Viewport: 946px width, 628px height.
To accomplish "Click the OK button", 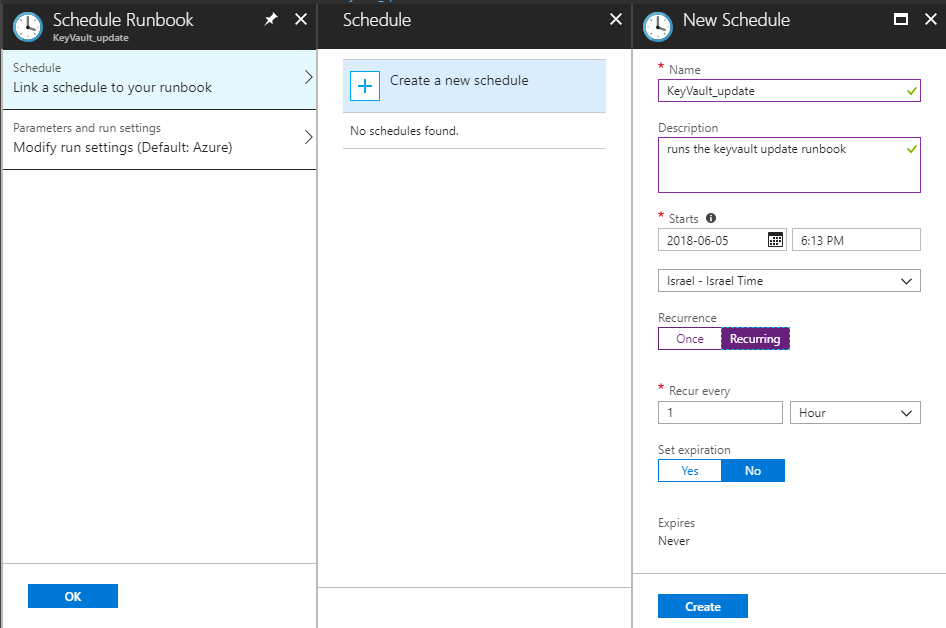I will tap(73, 596).
